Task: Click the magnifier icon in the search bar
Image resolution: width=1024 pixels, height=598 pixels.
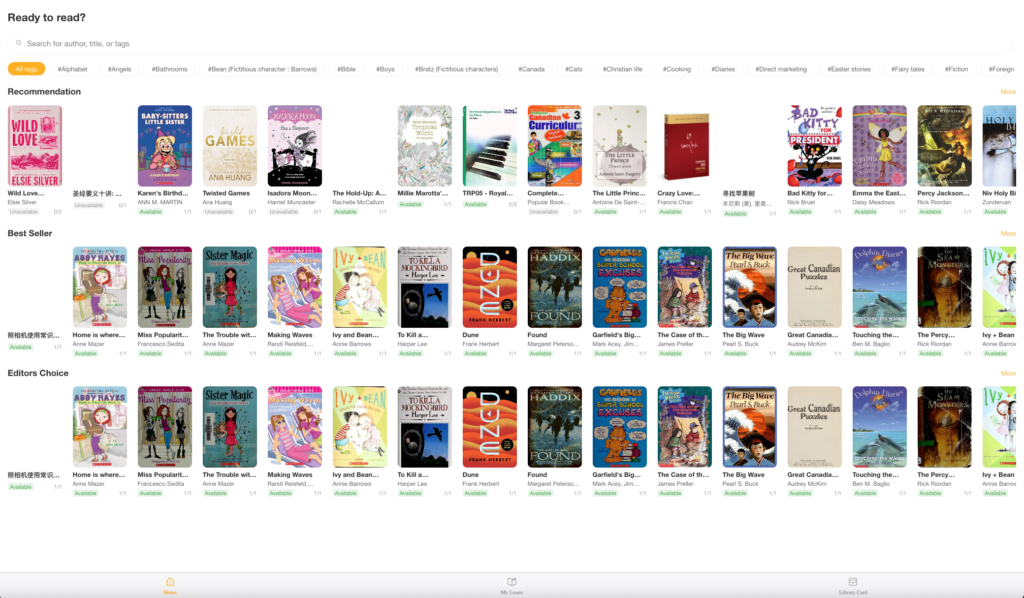Action: pyautogui.click(x=19, y=43)
